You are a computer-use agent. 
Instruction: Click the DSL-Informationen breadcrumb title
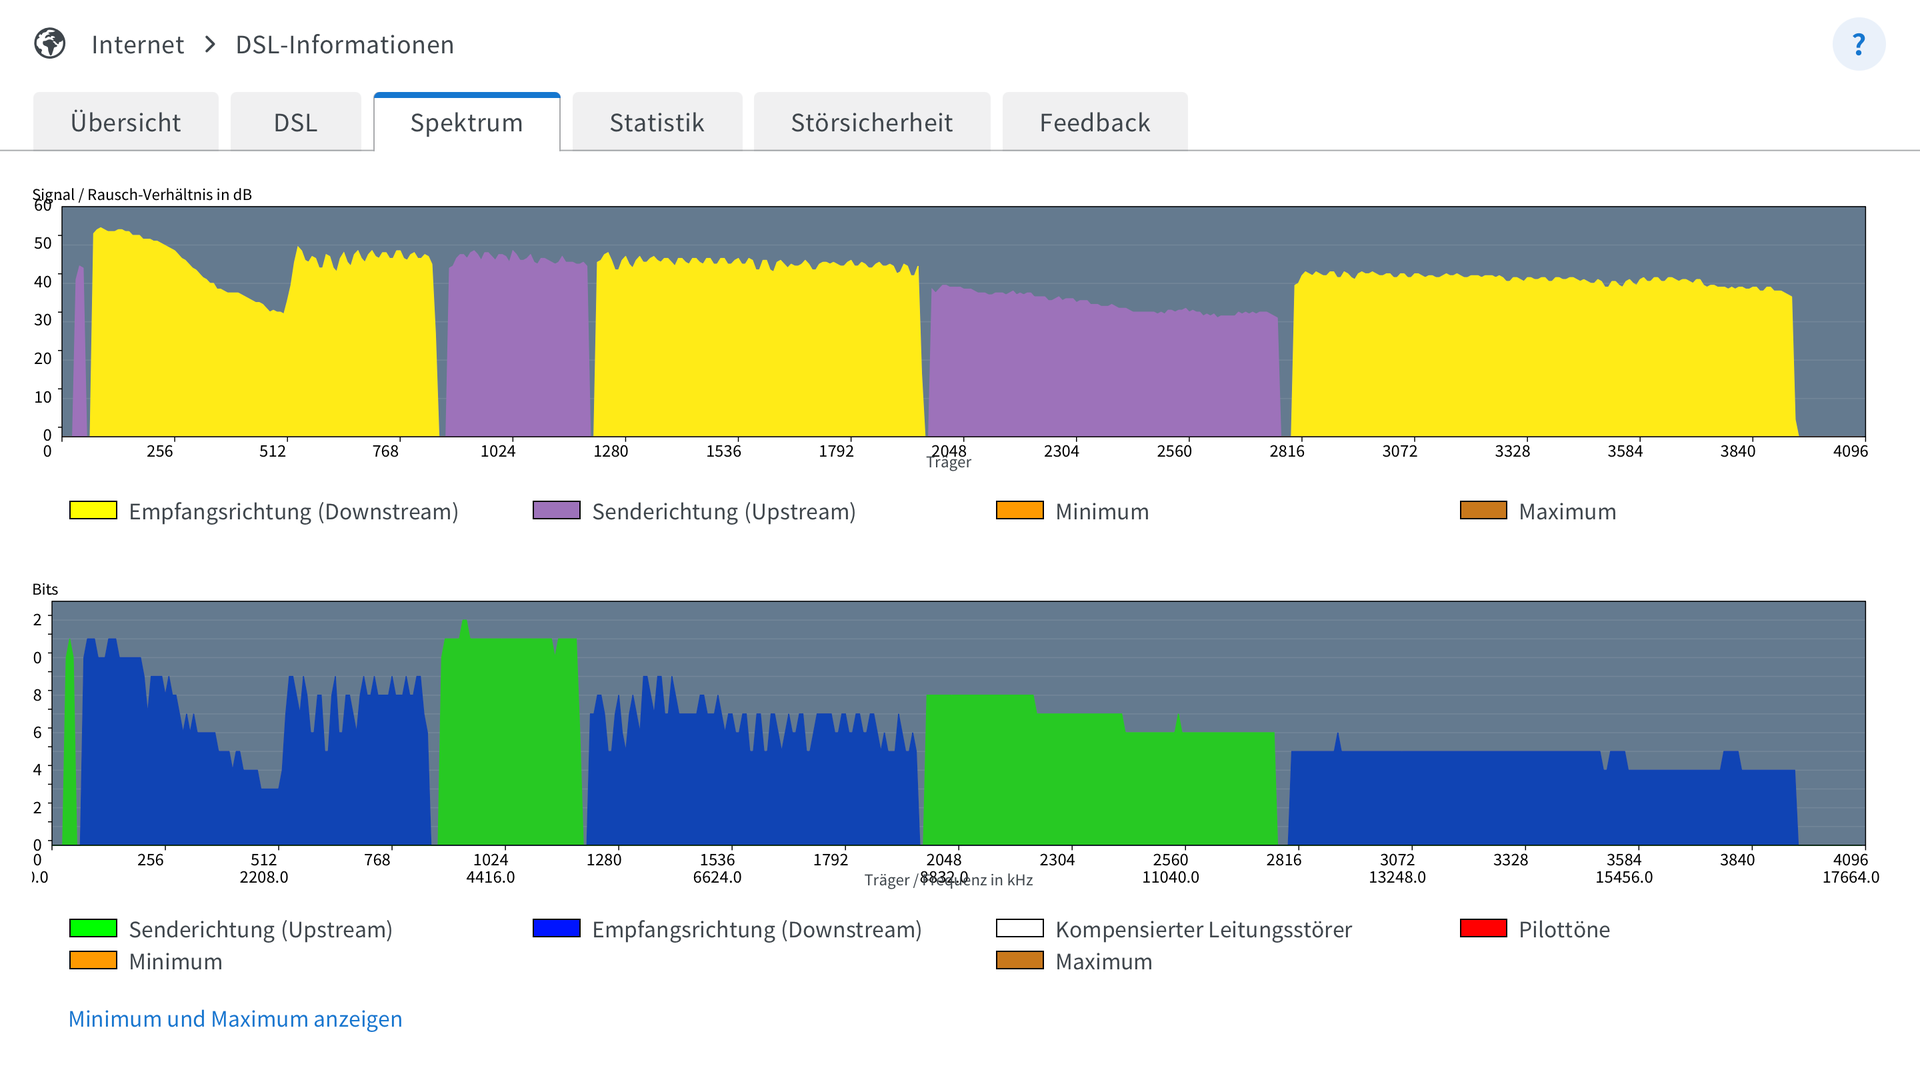[x=344, y=44]
